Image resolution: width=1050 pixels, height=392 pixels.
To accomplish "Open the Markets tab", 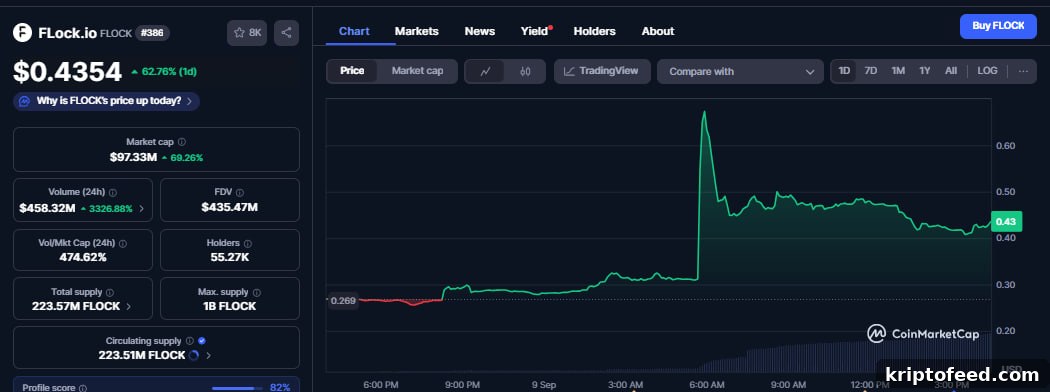I will pos(417,31).
